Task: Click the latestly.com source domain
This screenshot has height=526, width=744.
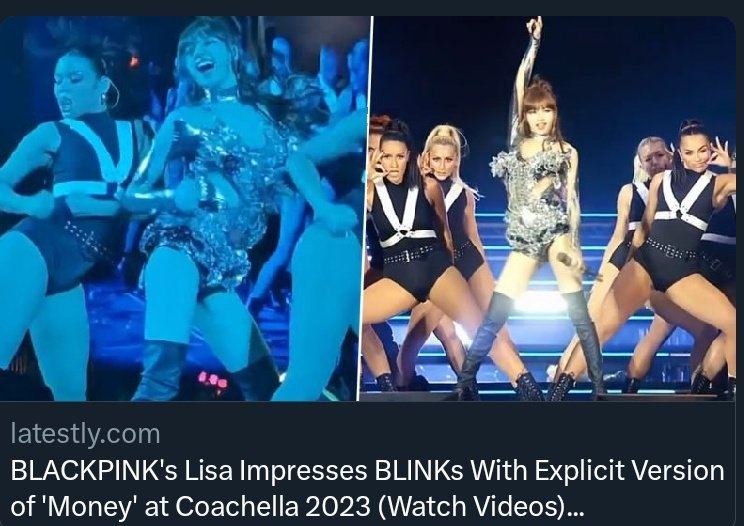Action: [85, 434]
